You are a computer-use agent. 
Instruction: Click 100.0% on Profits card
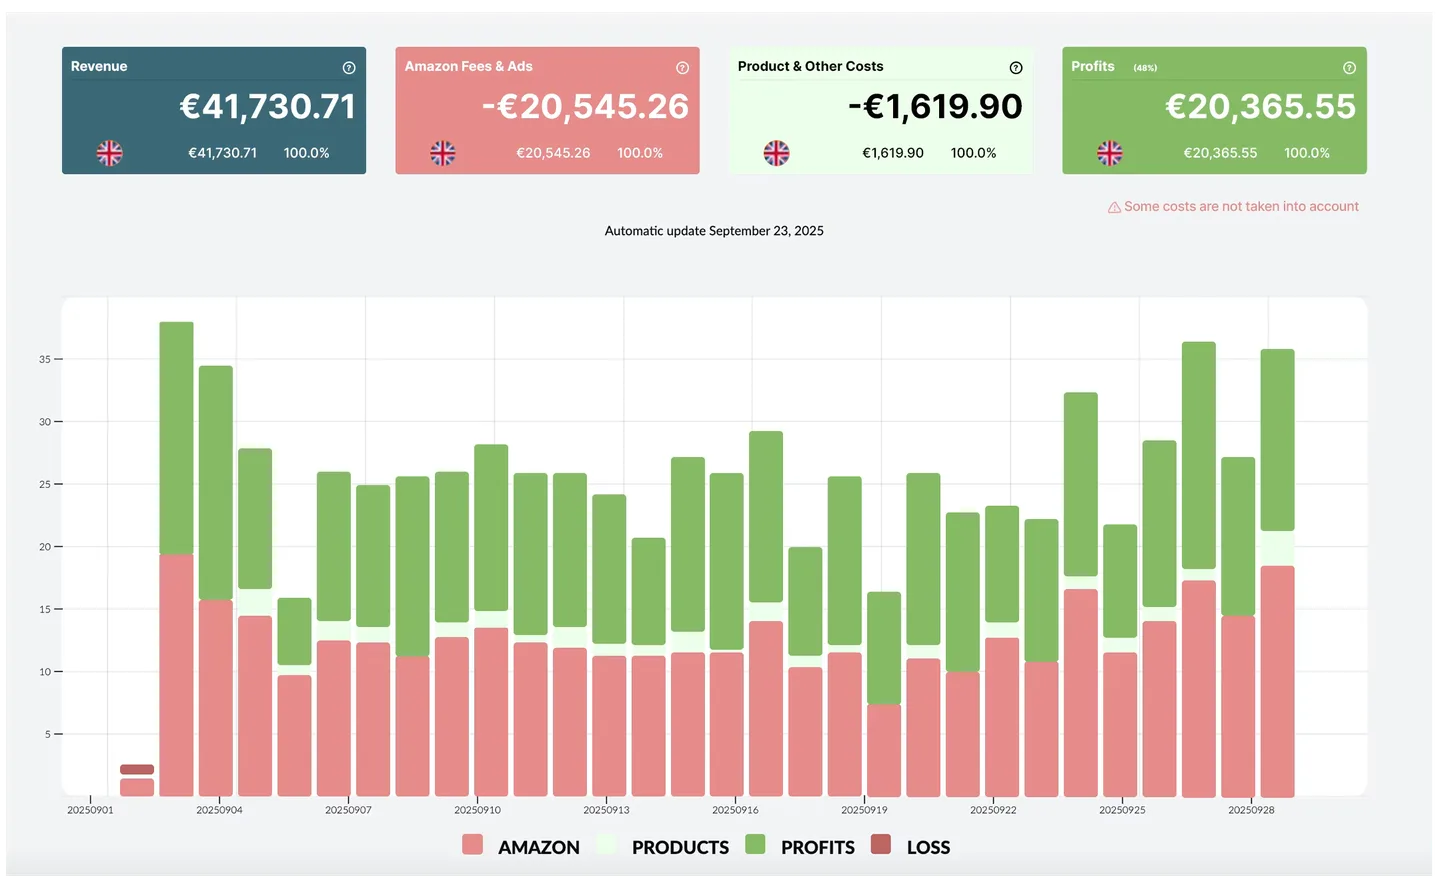pos(1307,153)
